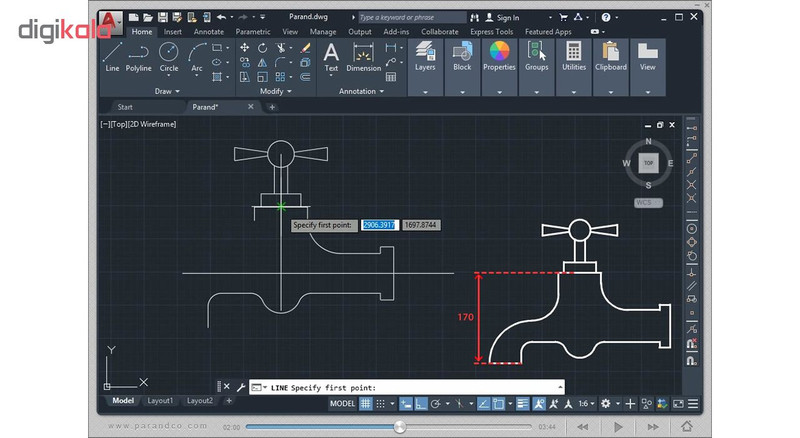Select the Line tool
Viewport: 800px width, 438px height.
click(x=112, y=57)
